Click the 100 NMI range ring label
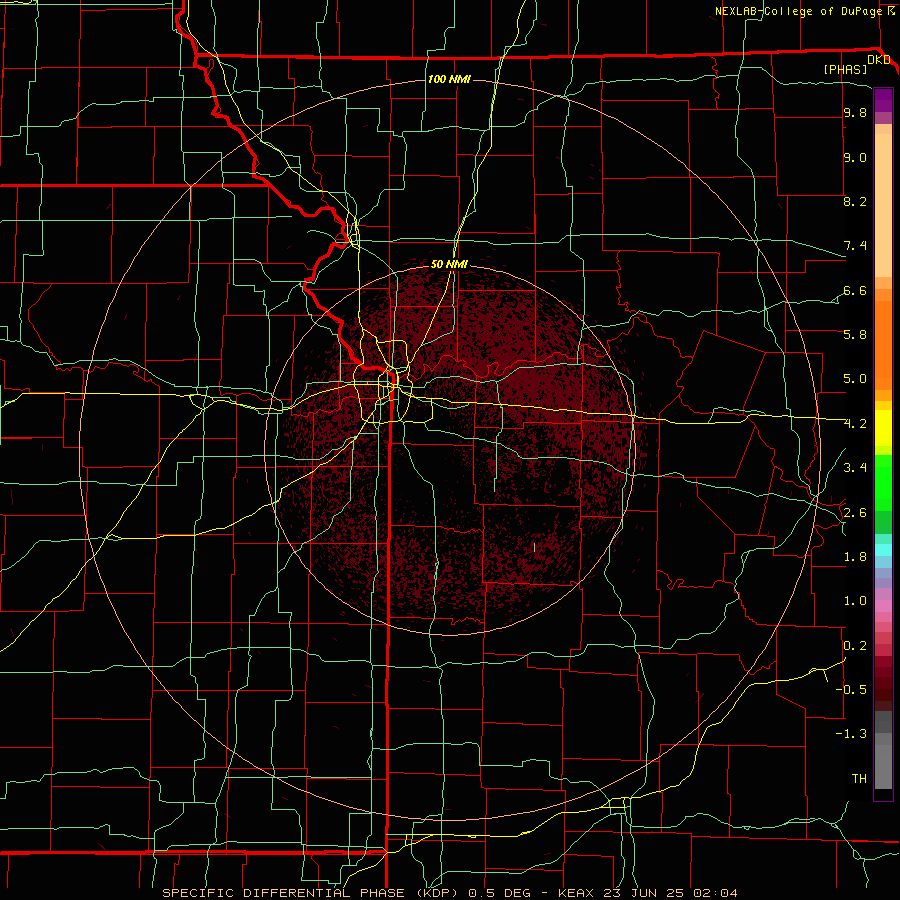Screen dimensions: 900x900 tap(449, 79)
